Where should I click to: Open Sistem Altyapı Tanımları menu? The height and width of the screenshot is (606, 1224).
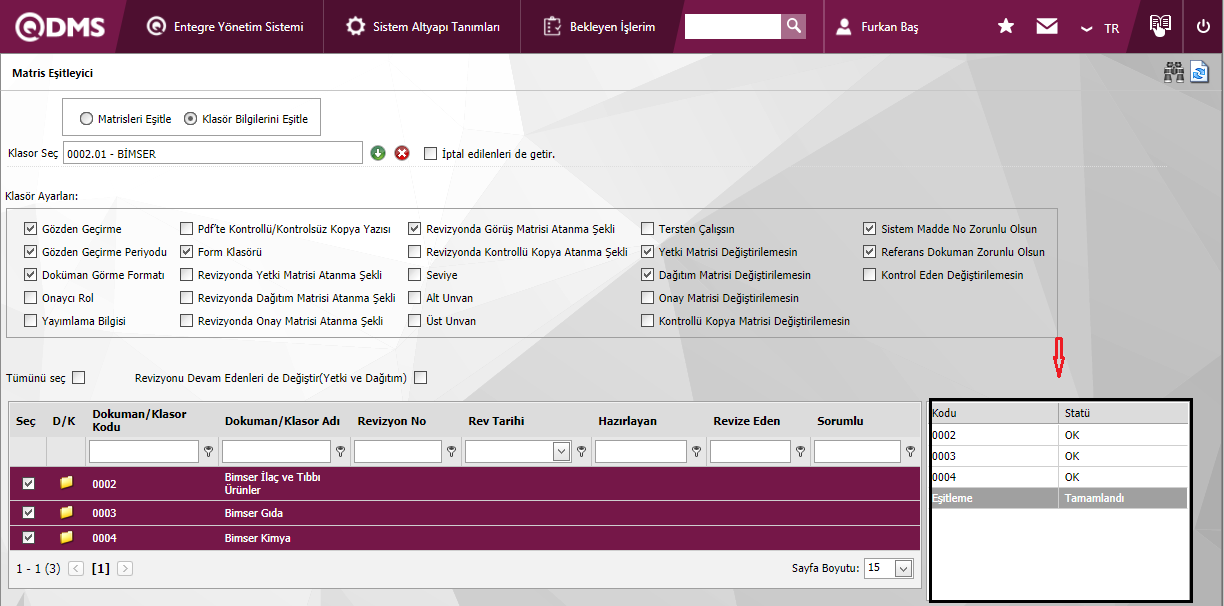[x=423, y=27]
